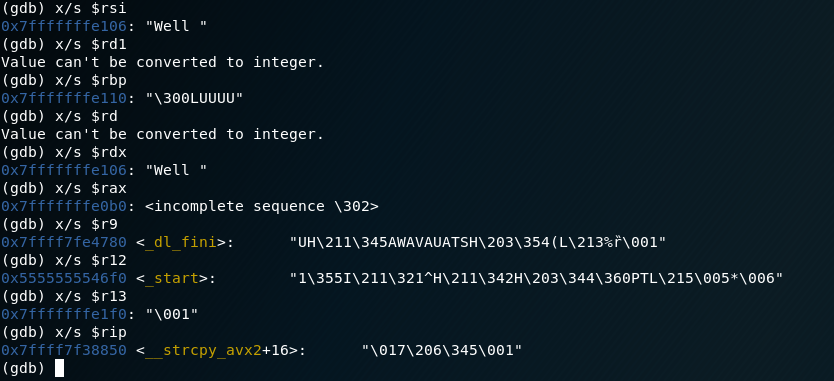The width and height of the screenshot is (834, 381).
Task: Click the address 0x5555555546f0
Action: pyautogui.click(x=64, y=278)
